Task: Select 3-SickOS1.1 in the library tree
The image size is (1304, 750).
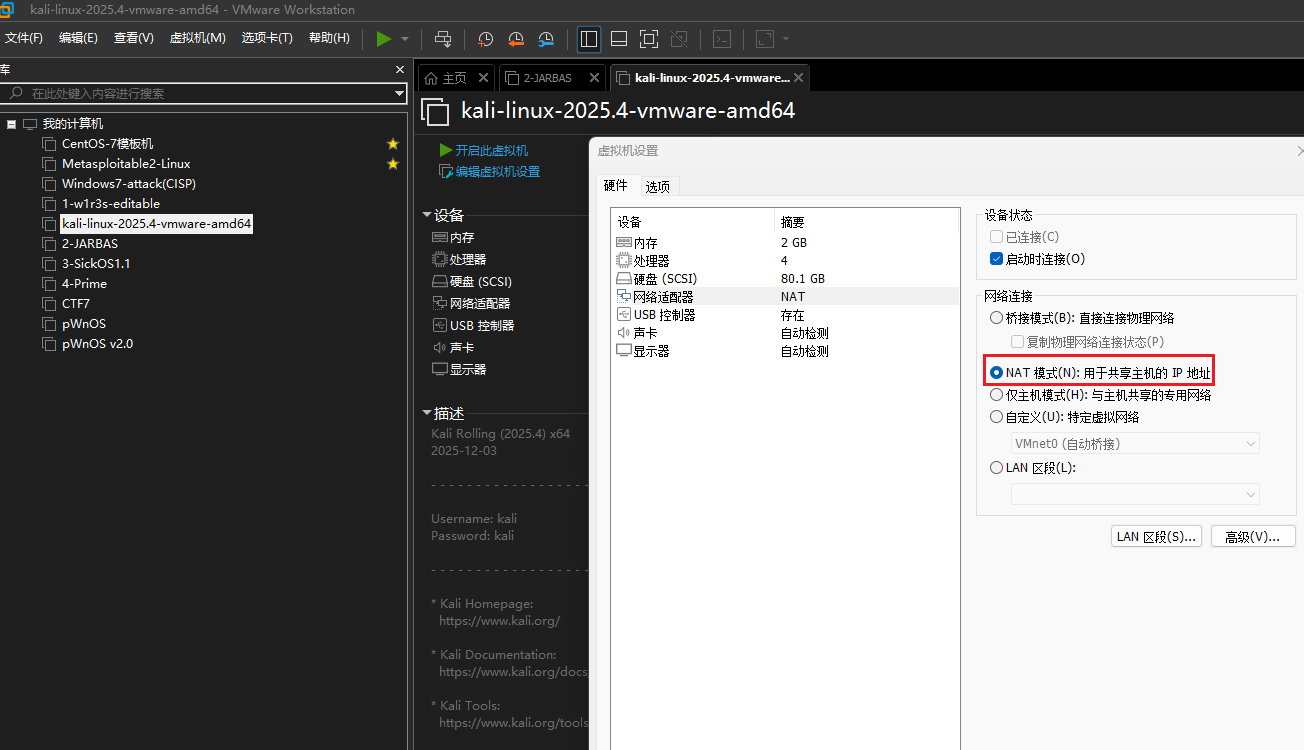Action: (96, 264)
